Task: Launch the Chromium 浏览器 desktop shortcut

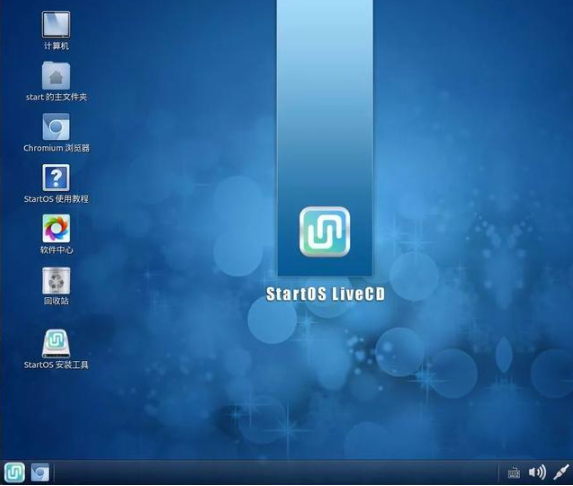Action: (x=56, y=127)
